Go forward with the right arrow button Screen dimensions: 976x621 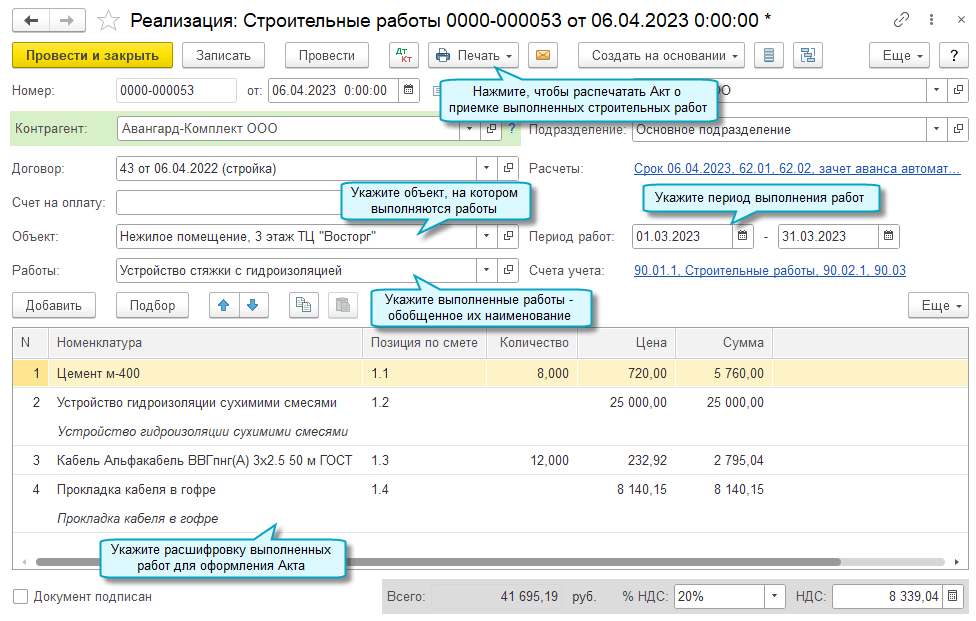[x=67, y=21]
